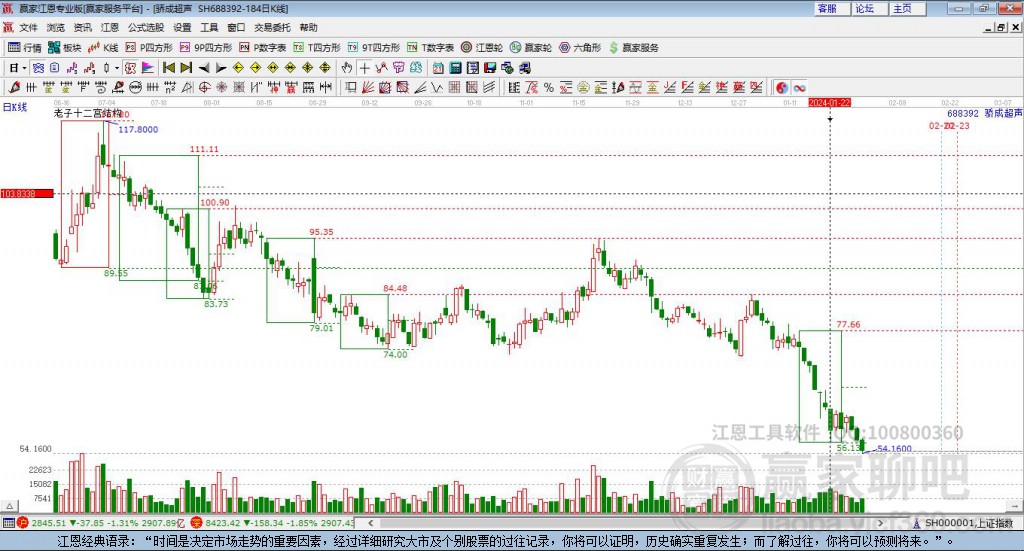The height and width of the screenshot is (551, 1024).
Task: Click the red 103.8338 price label
Action: coord(27,194)
